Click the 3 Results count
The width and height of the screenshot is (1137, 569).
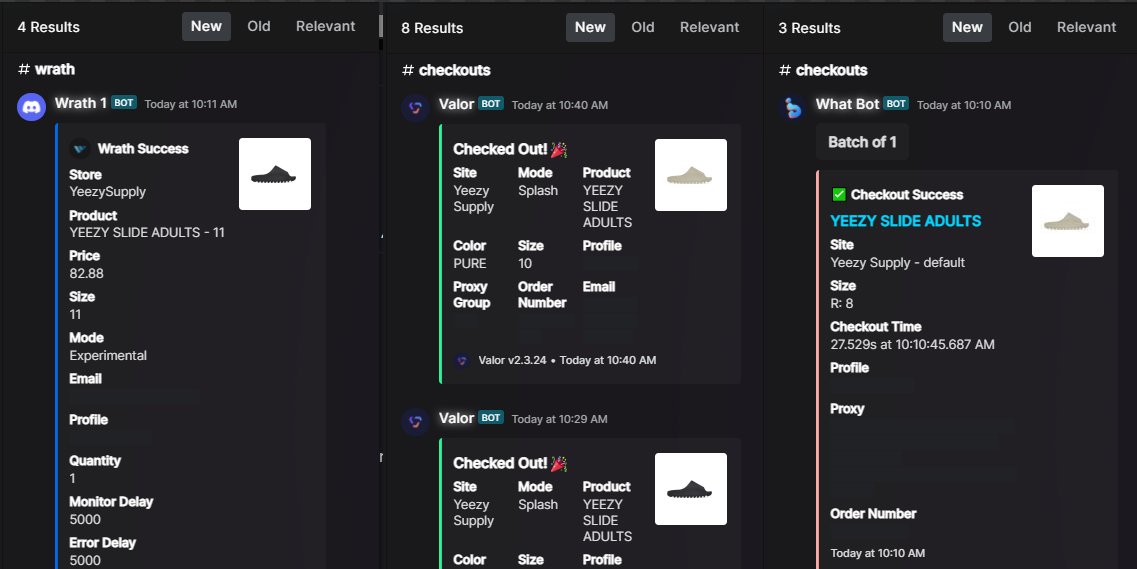(809, 28)
